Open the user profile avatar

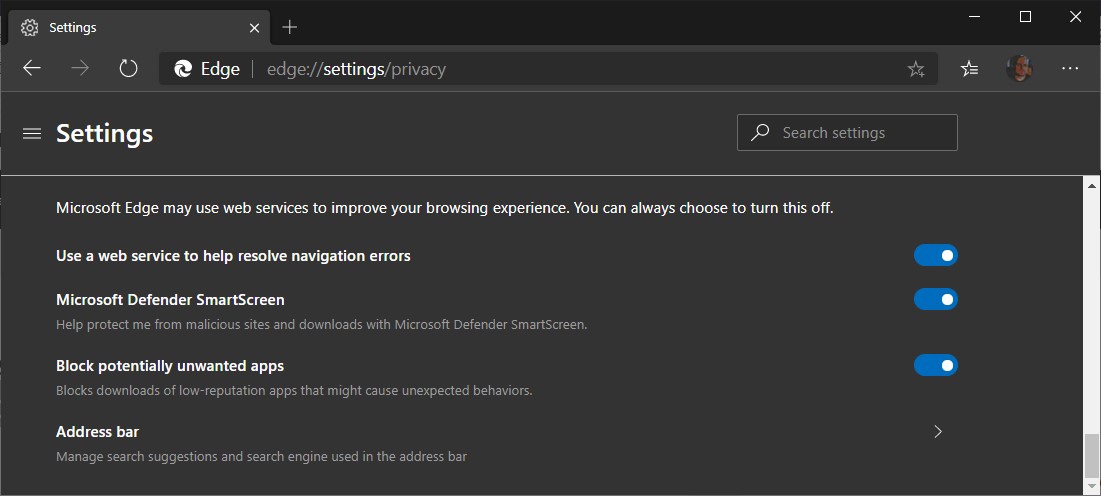pos(1019,68)
